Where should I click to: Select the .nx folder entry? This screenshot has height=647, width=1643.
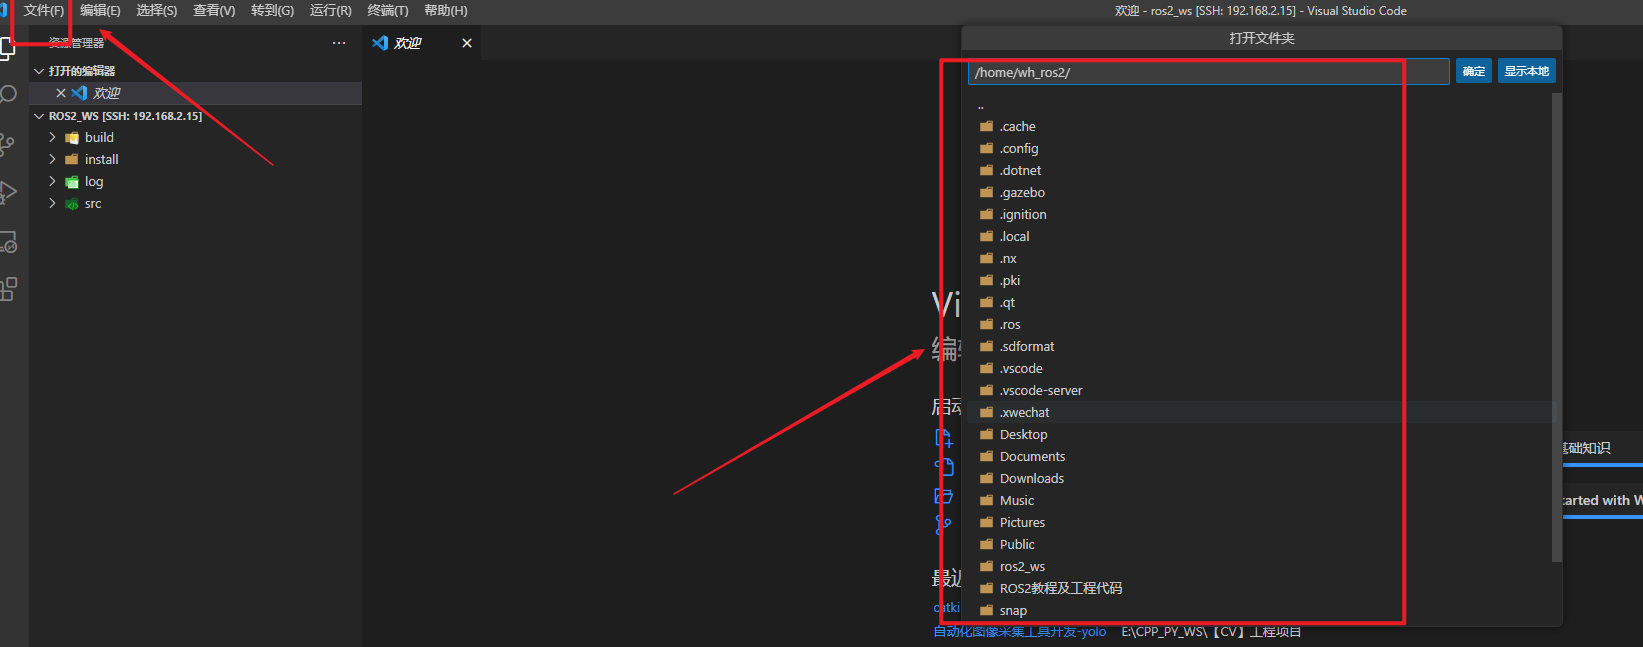click(x=1260, y=259)
